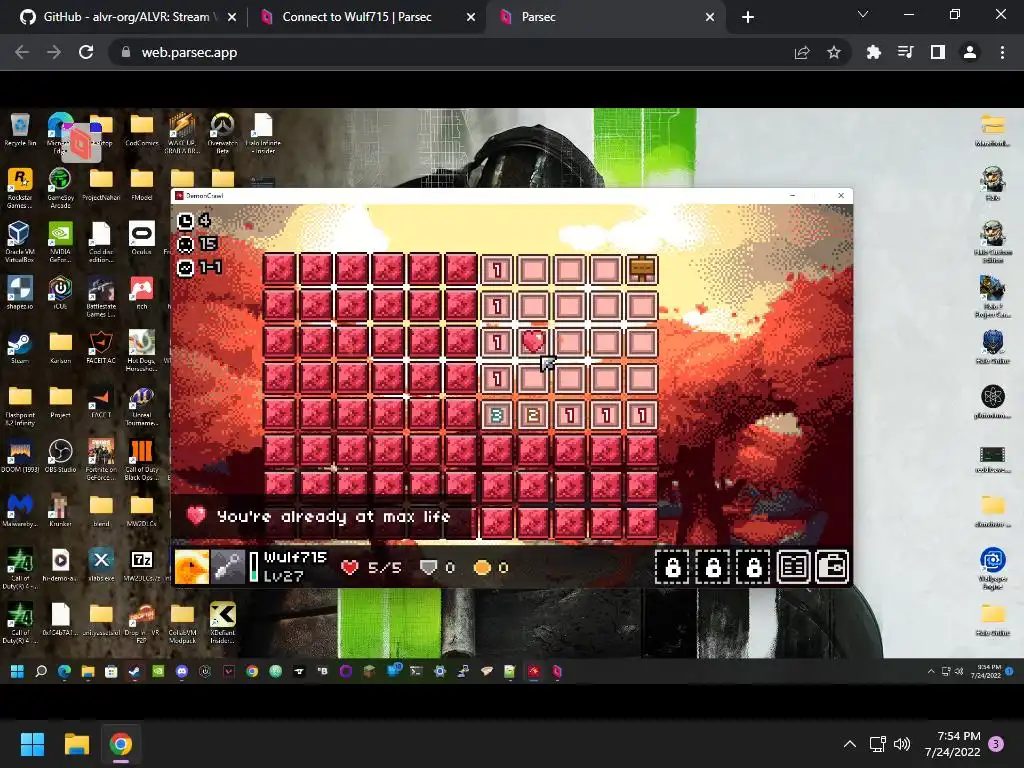Screen dimensions: 1024x768
Task: Click the remote taskbar Steam icon
Action: point(135,671)
